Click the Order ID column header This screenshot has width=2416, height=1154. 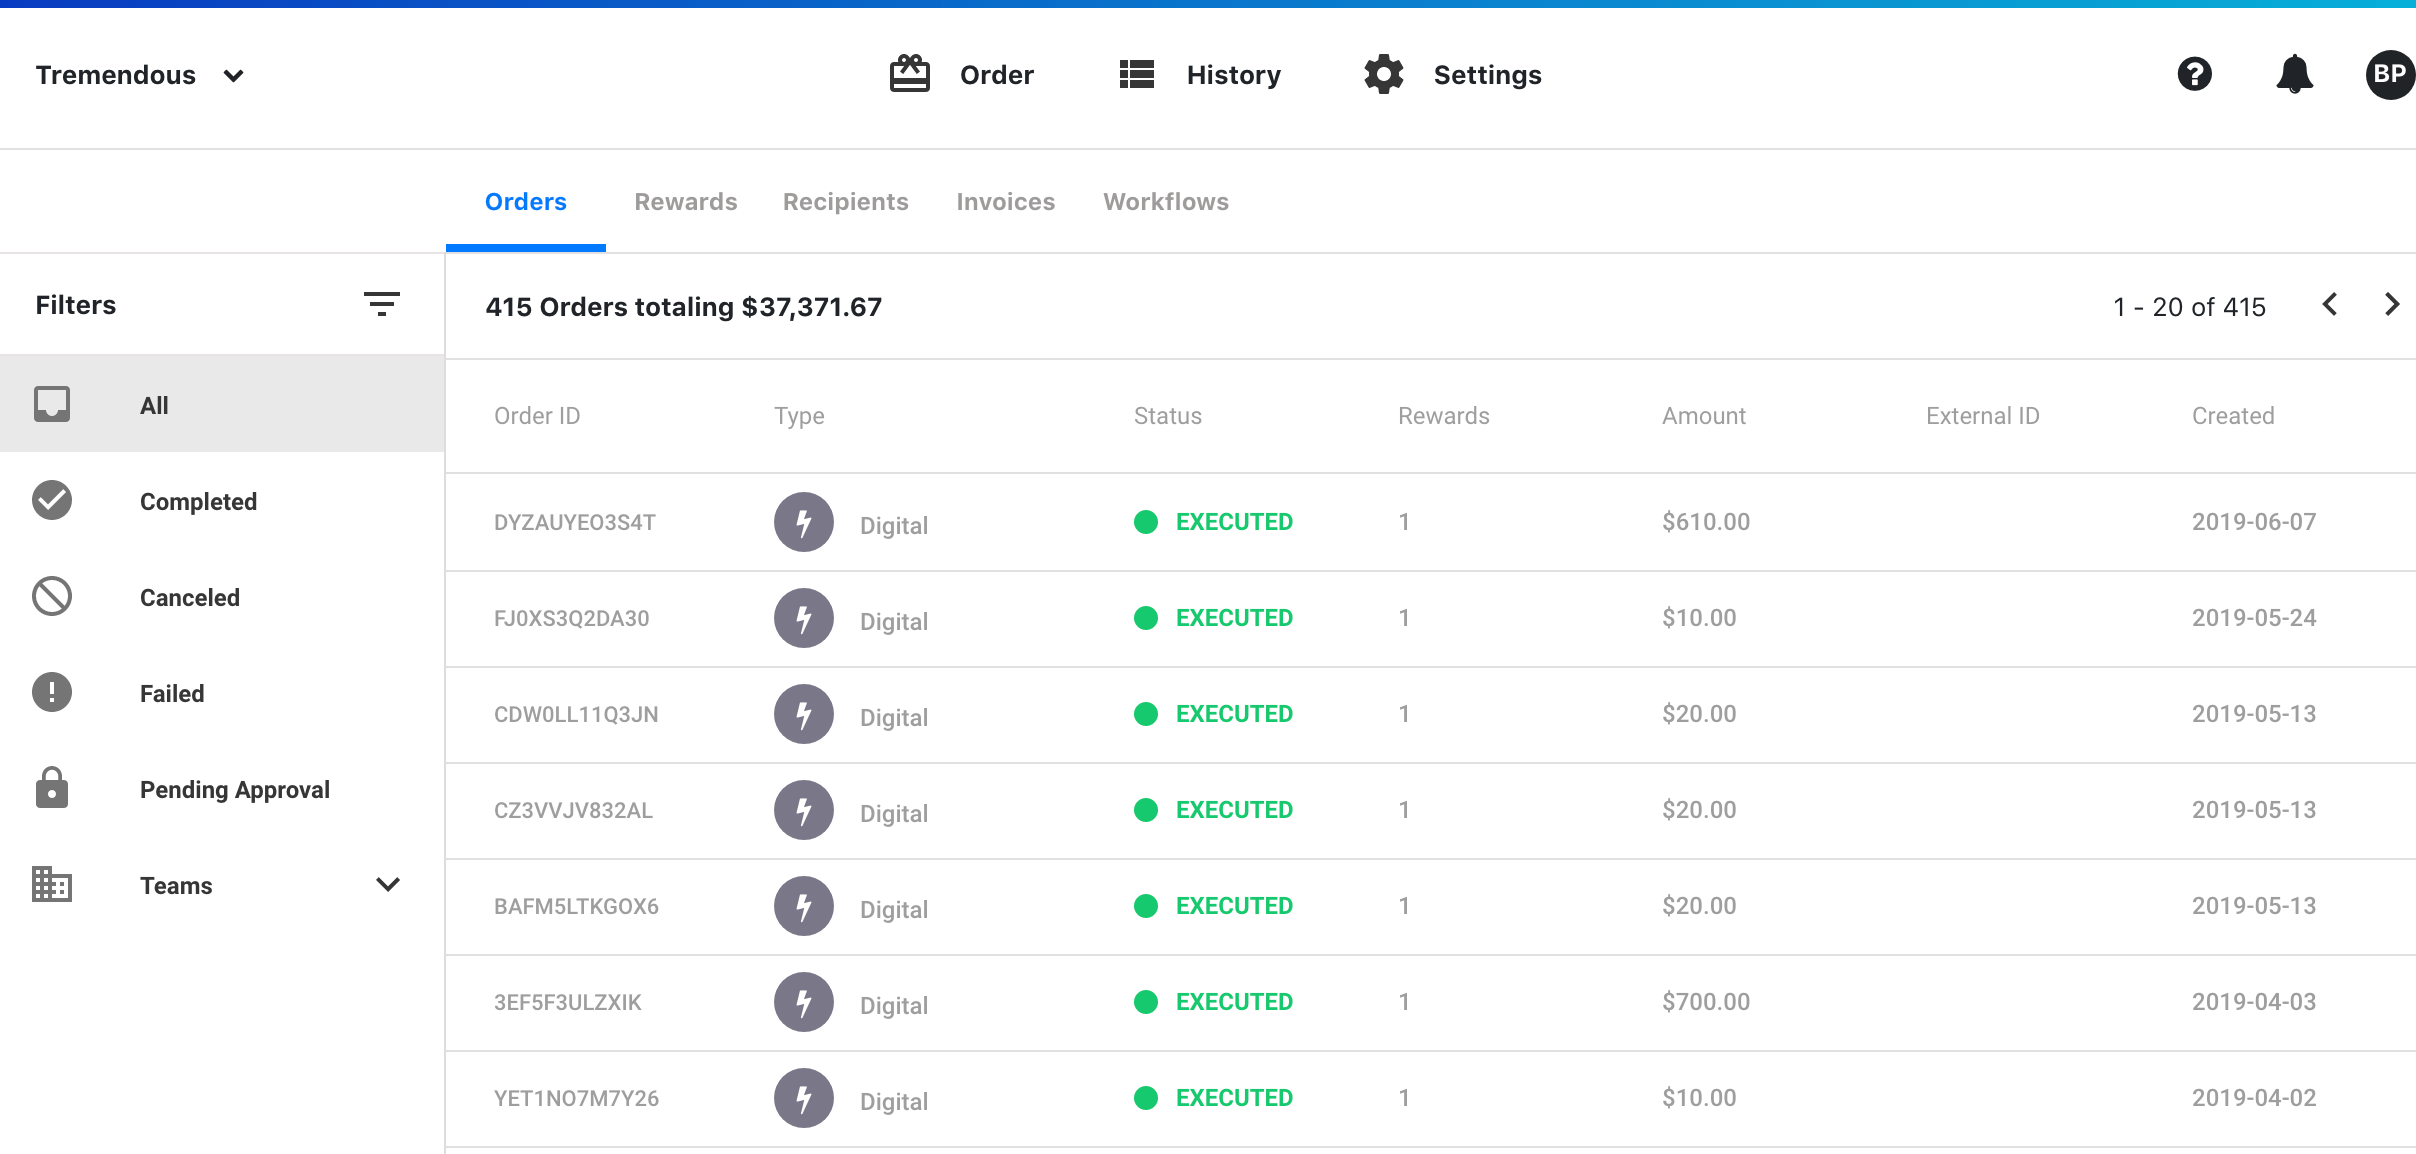click(x=537, y=416)
